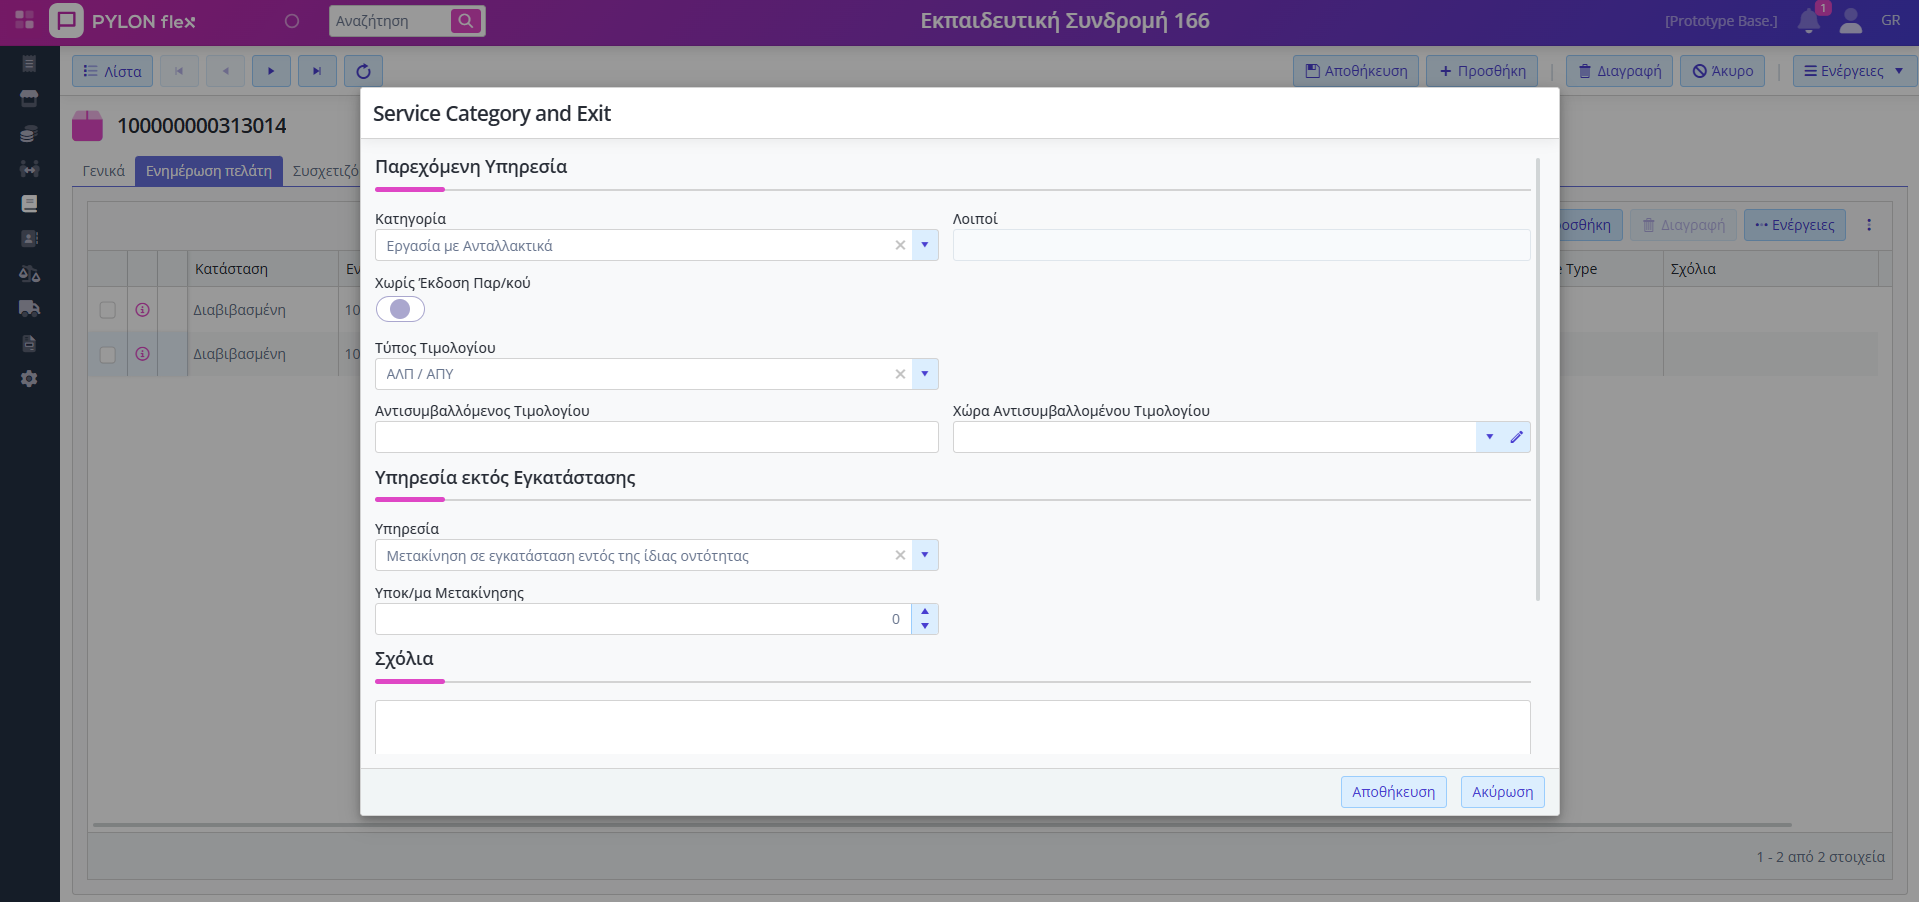Jump to the last record arrow
This screenshot has height=902, width=1919.
click(317, 71)
